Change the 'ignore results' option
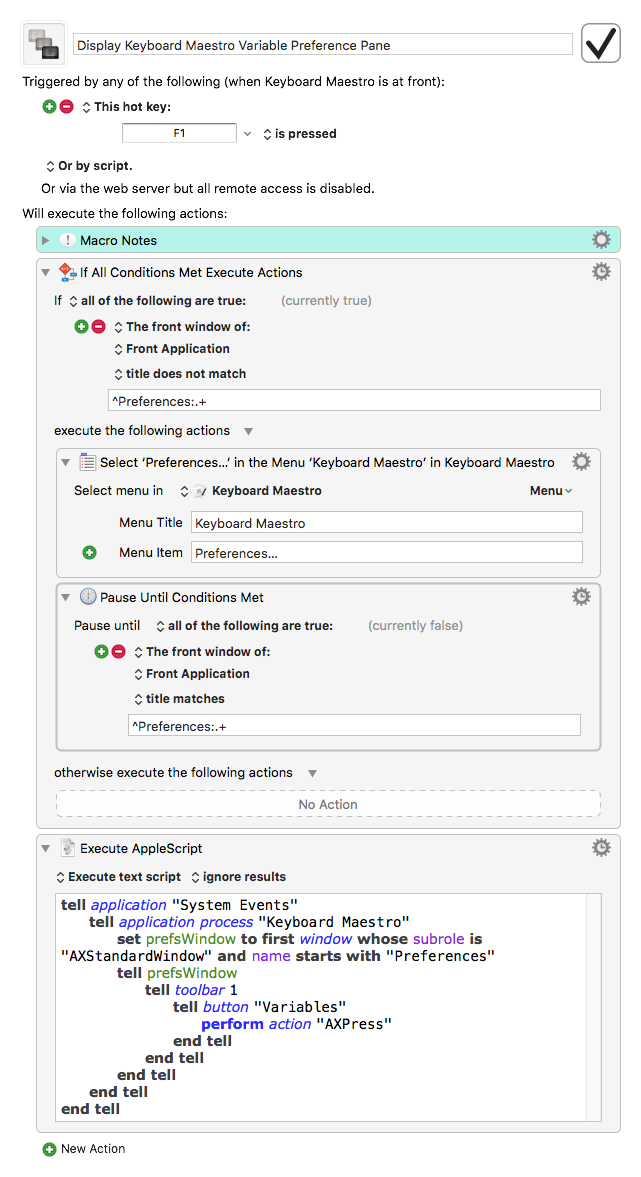The height and width of the screenshot is (1177, 641). pyautogui.click(x=238, y=877)
